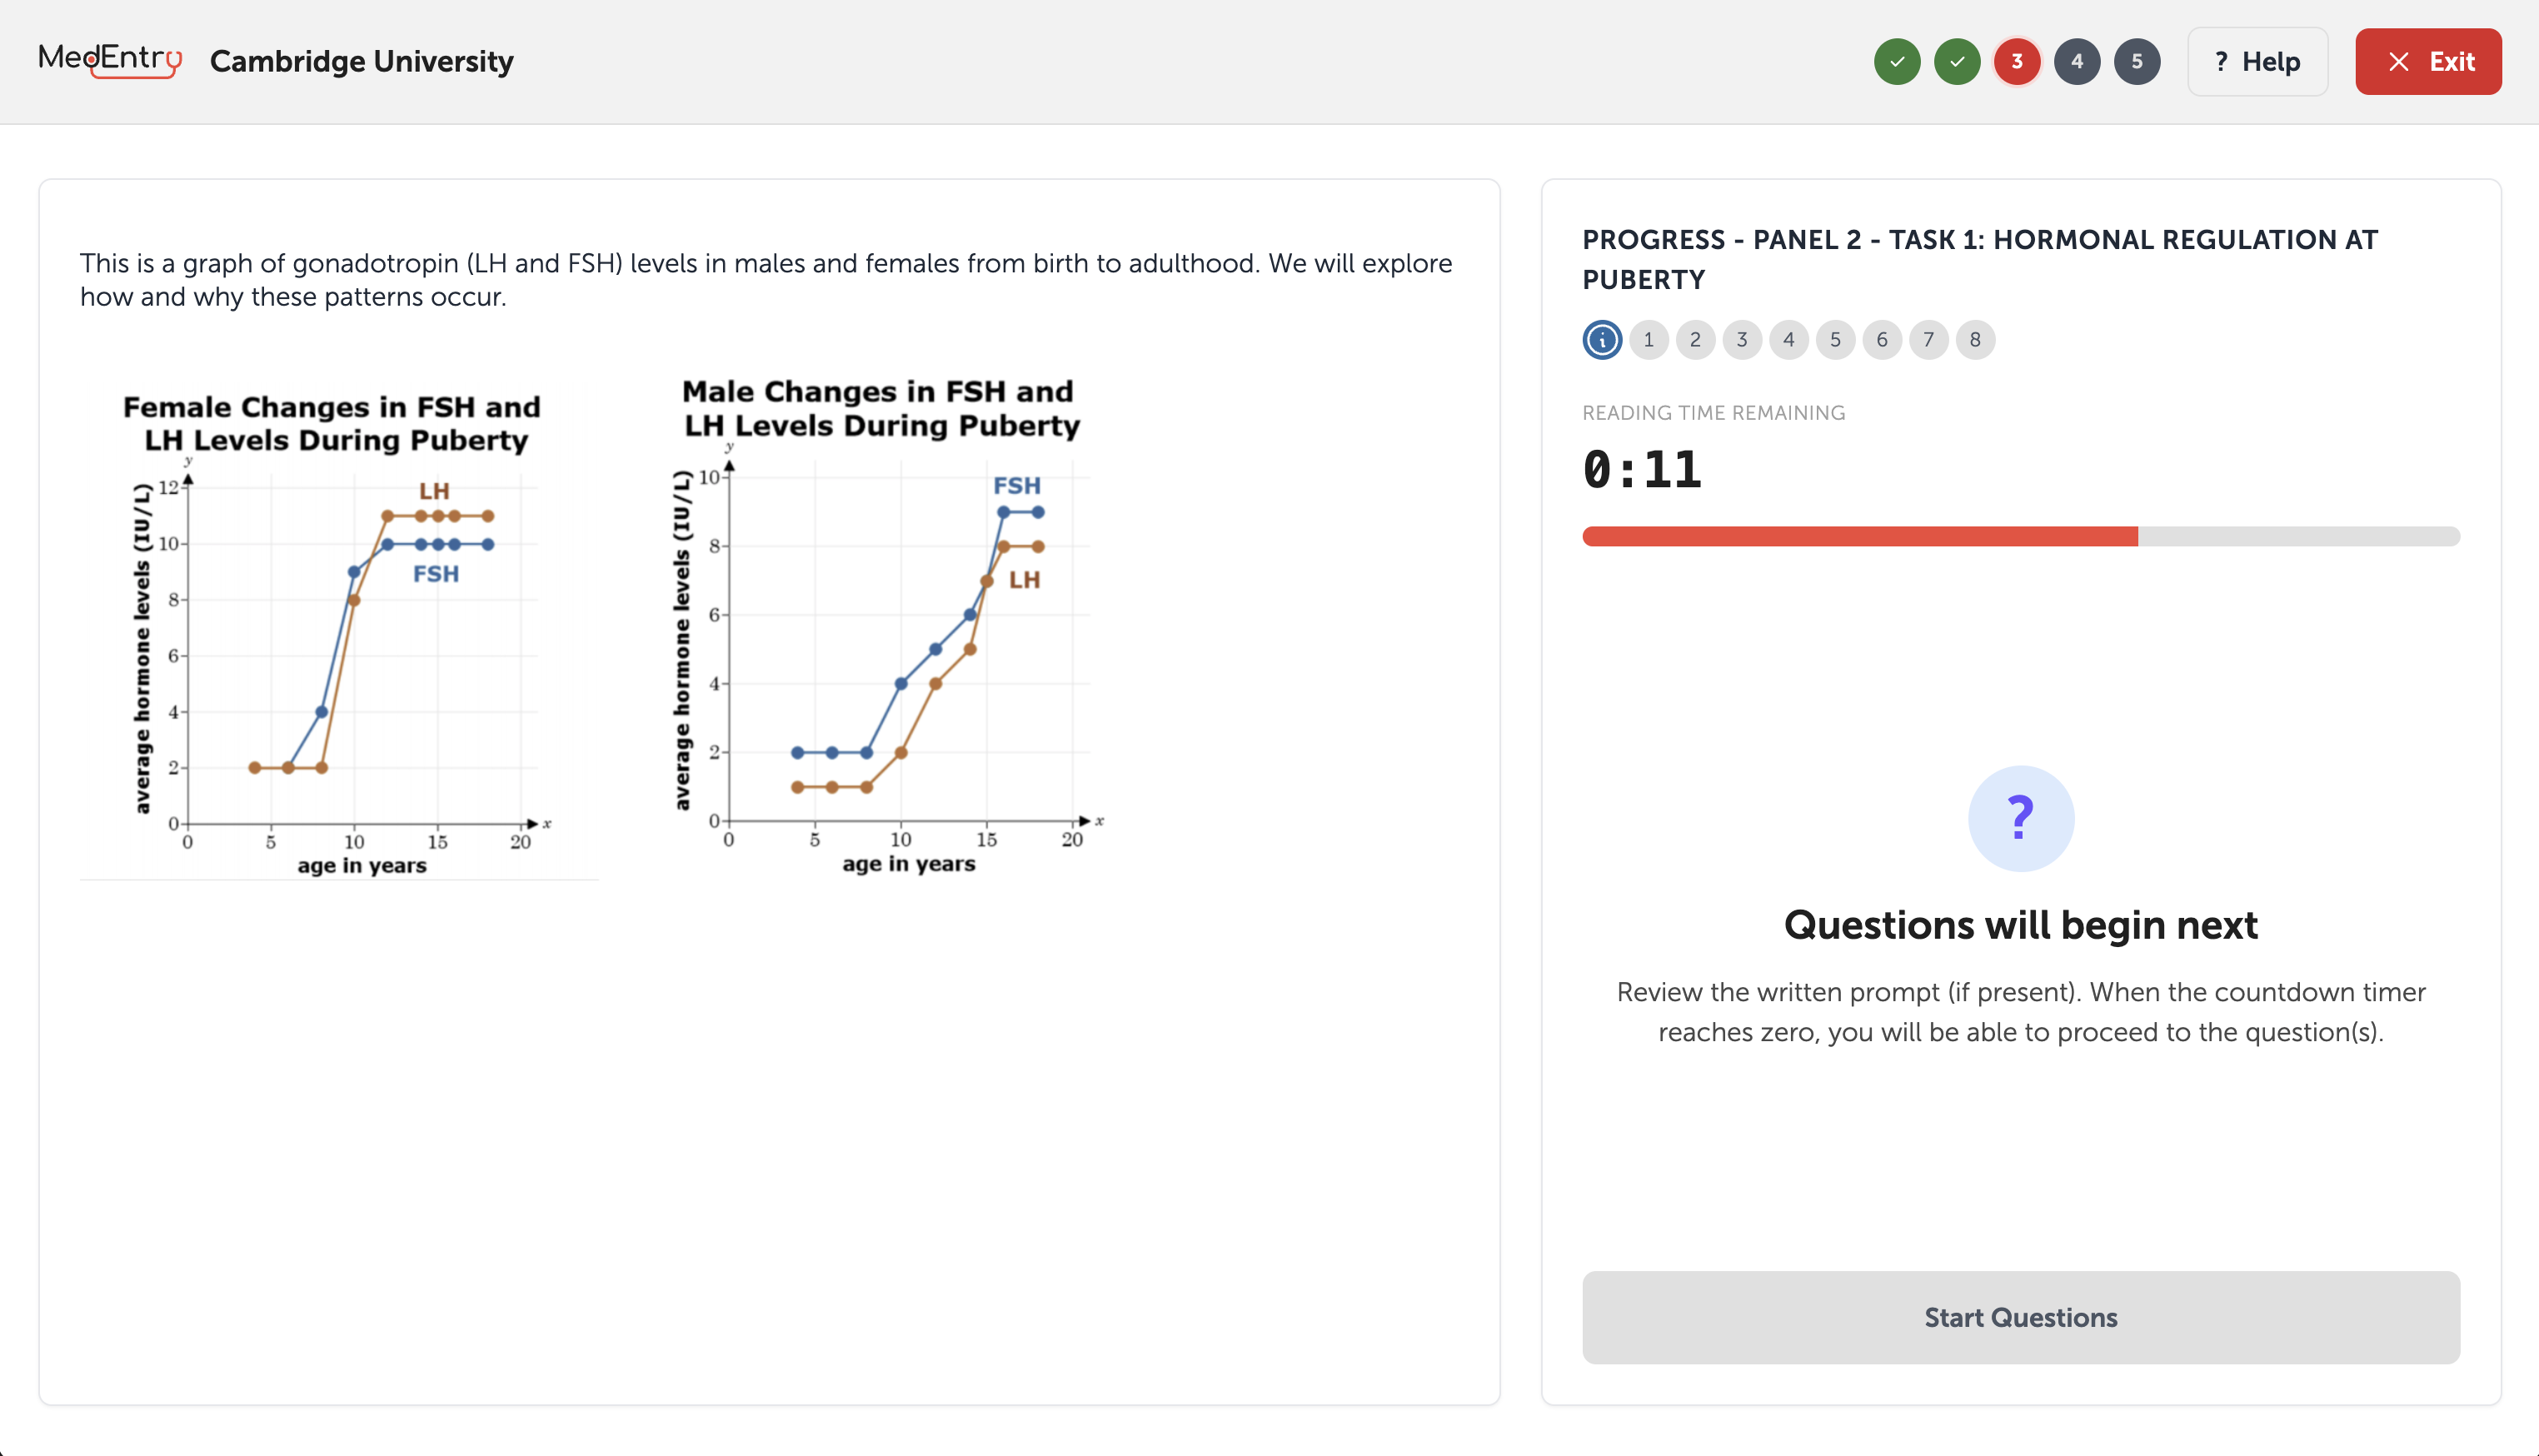This screenshot has height=1456, width=2539.
Task: Click the blue info step icon
Action: pyautogui.click(x=1602, y=340)
